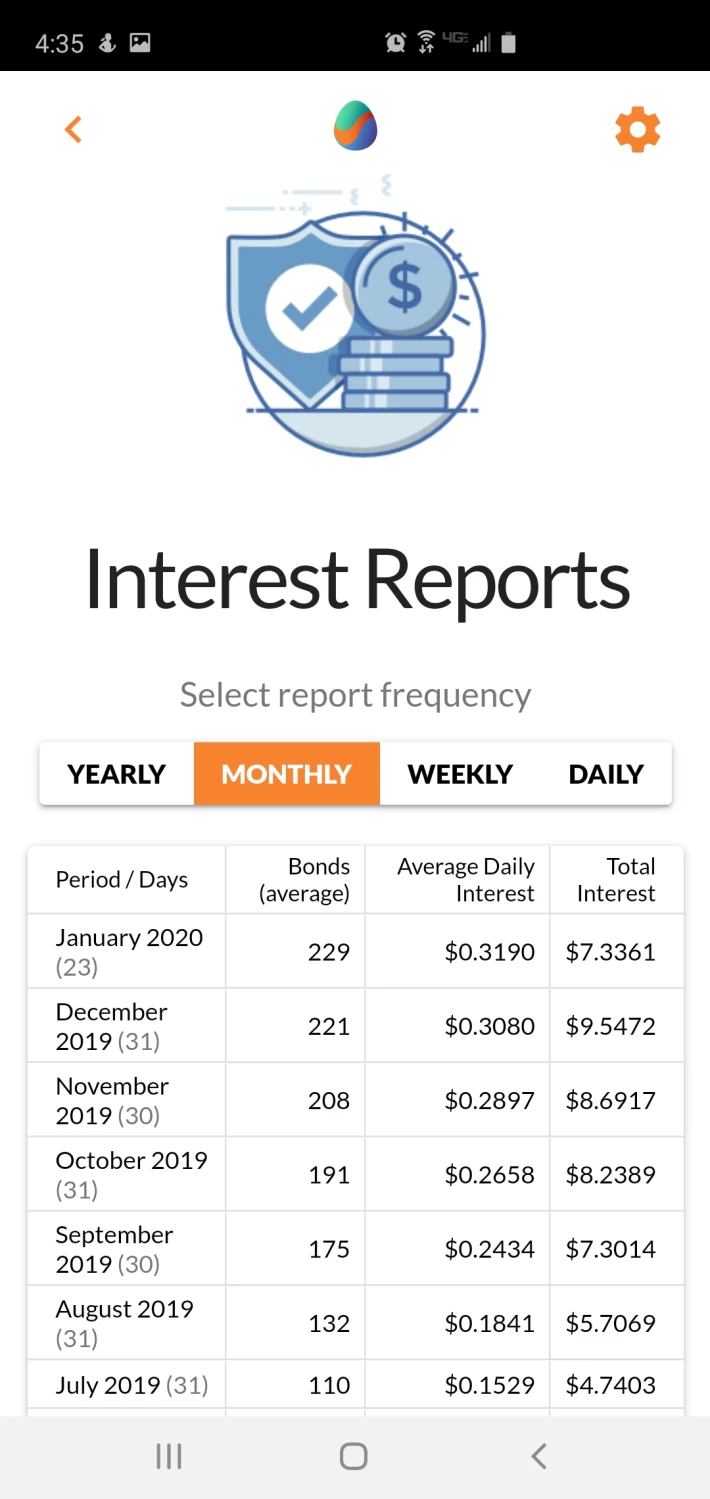The width and height of the screenshot is (710, 1499).
Task: Tap the colorful app logo
Action: click(x=355, y=127)
